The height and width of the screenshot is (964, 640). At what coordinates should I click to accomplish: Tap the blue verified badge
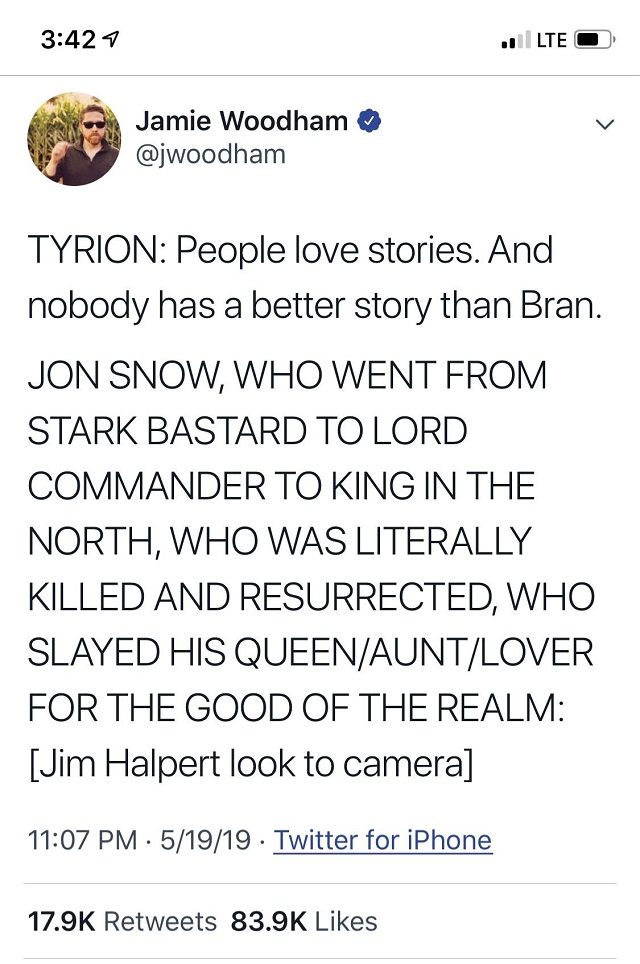coord(369,122)
